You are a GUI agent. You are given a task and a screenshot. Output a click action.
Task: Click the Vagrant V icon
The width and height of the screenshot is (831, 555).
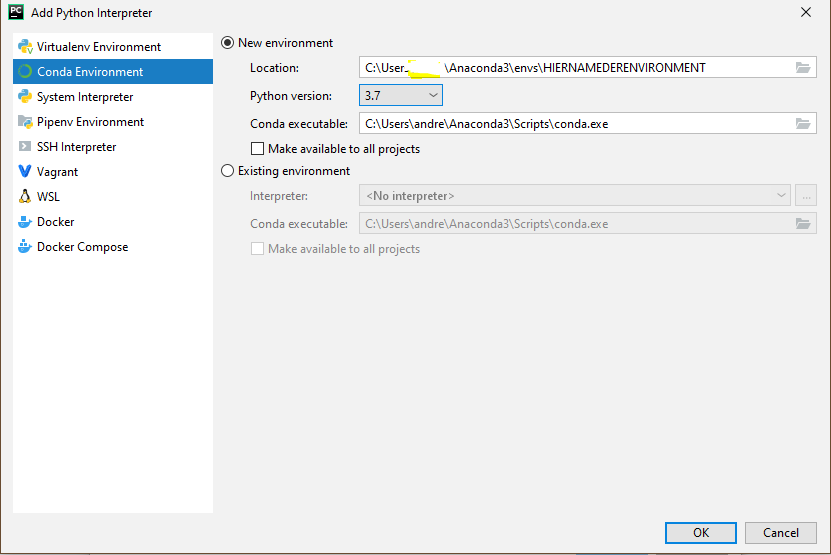coord(25,171)
